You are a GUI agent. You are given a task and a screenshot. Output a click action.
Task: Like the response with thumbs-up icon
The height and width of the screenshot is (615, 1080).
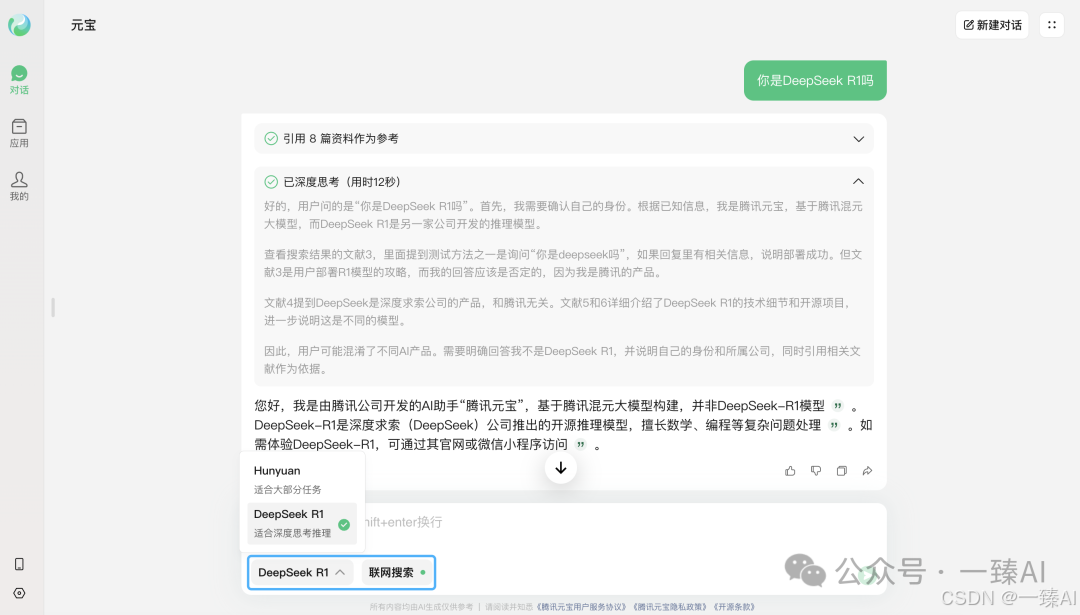click(x=790, y=471)
